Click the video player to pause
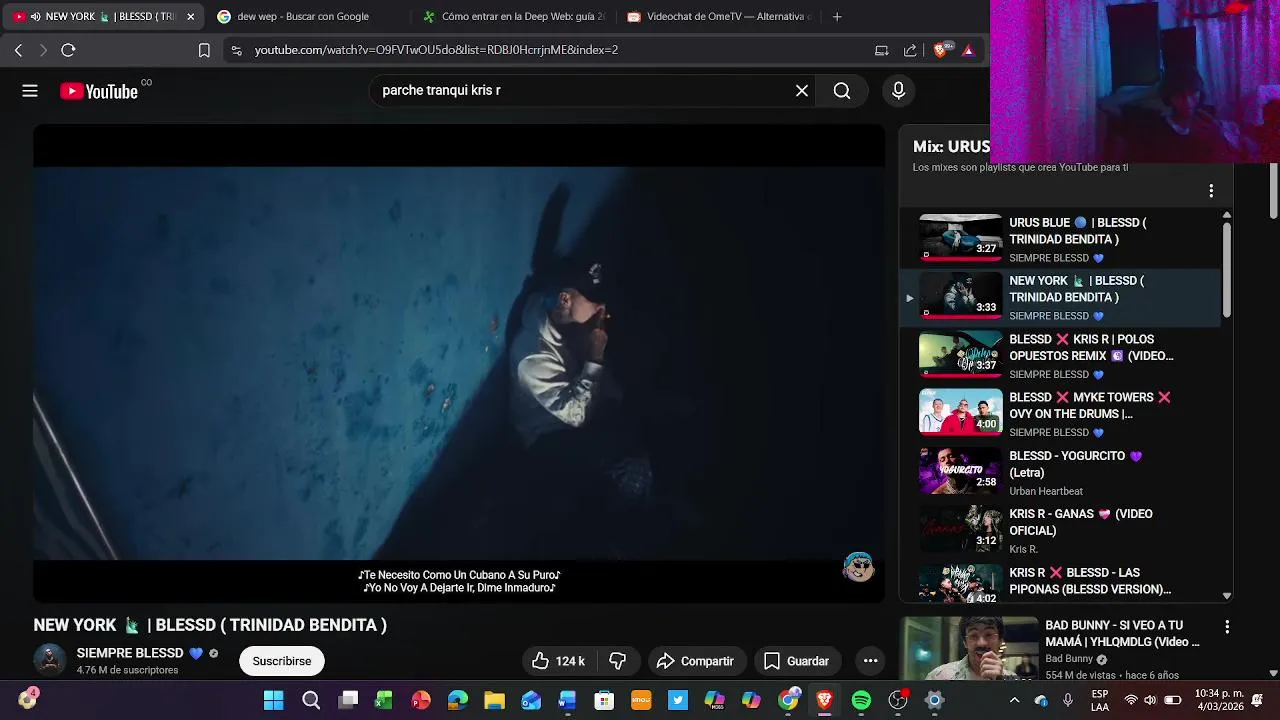 (x=459, y=362)
